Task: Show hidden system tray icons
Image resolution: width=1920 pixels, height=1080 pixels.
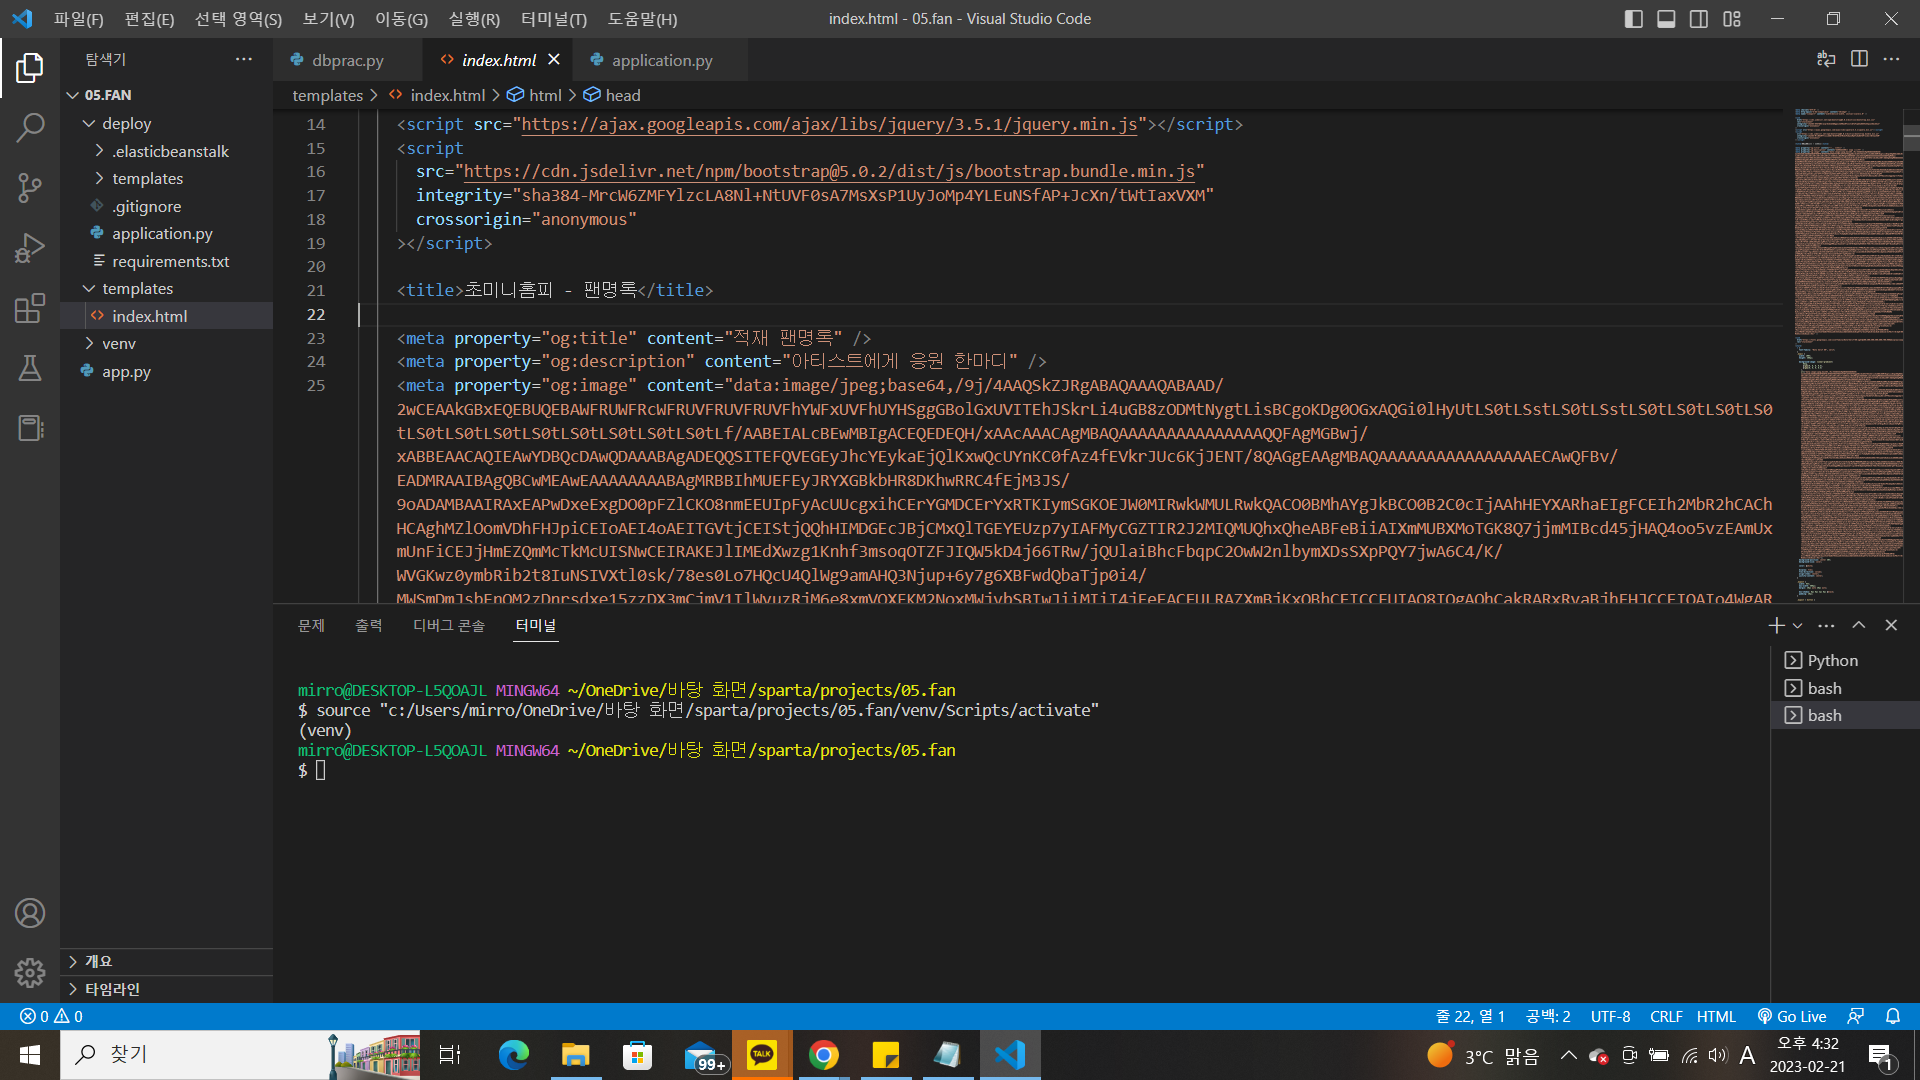Action: coord(1568,1055)
